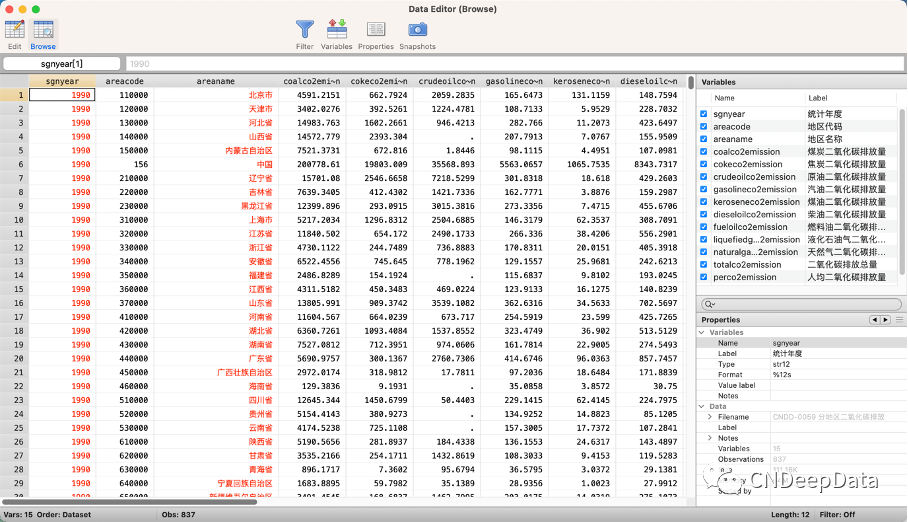Viewport: 908px width, 522px height.
Task: Click the Obs: 837 status bar entry
Action: tap(178, 514)
